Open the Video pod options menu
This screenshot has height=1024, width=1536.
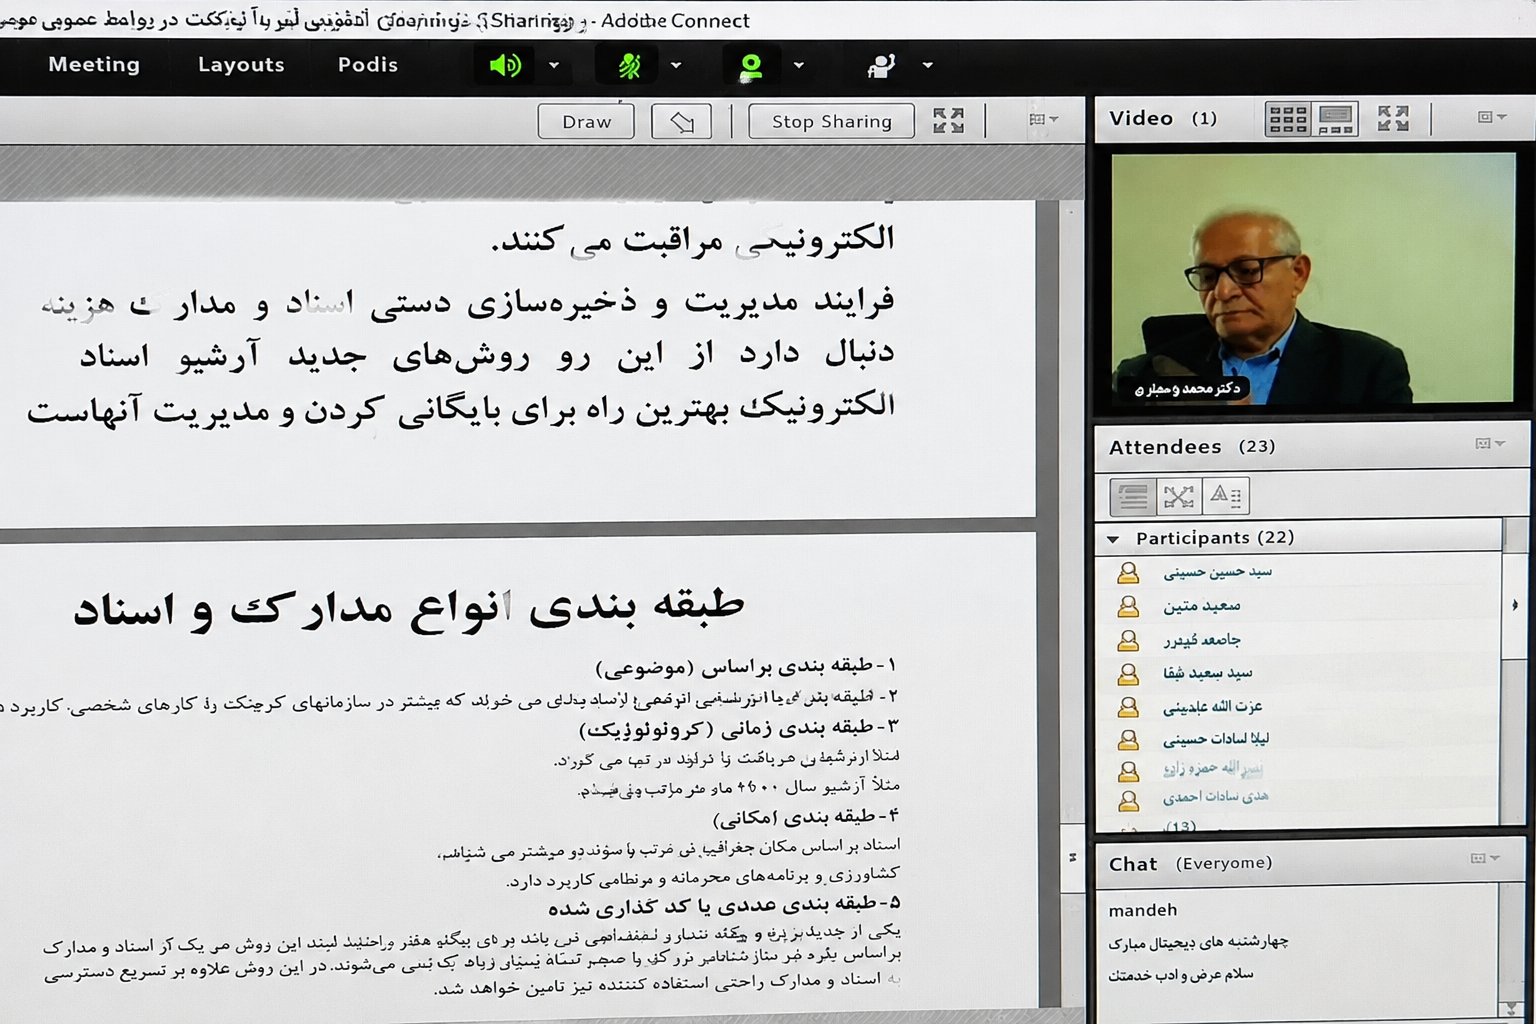point(1492,117)
